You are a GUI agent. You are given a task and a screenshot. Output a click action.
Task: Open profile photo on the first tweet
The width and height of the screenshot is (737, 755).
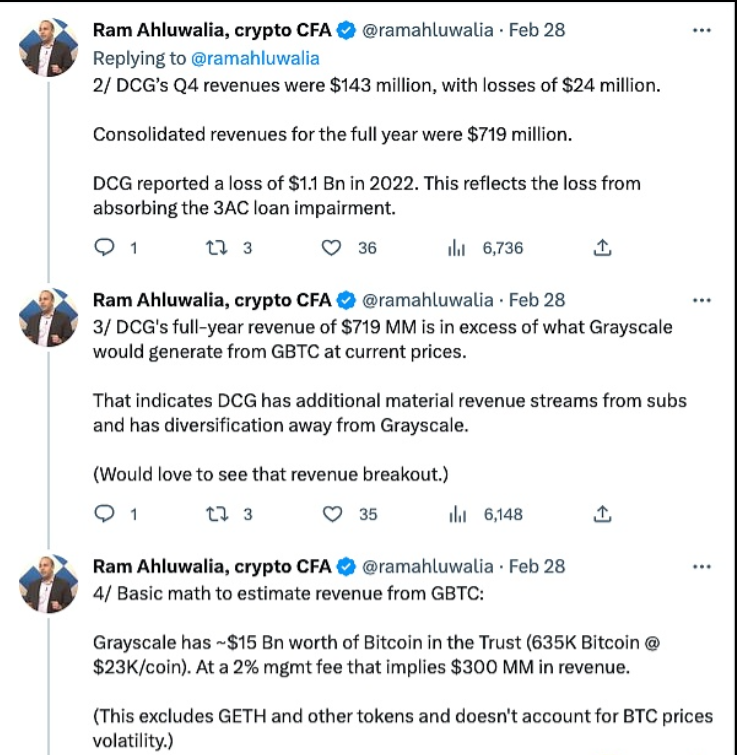click(x=49, y=46)
